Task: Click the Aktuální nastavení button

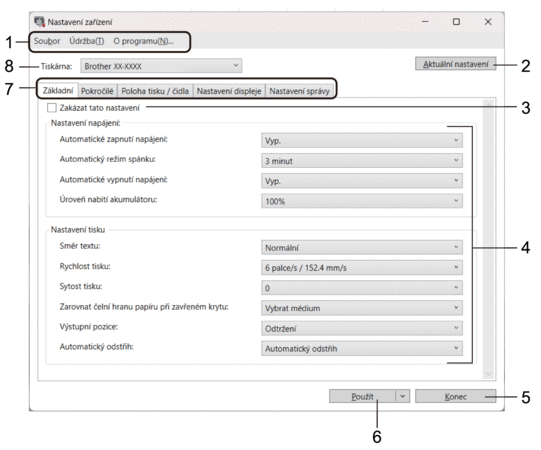Action: (x=456, y=64)
